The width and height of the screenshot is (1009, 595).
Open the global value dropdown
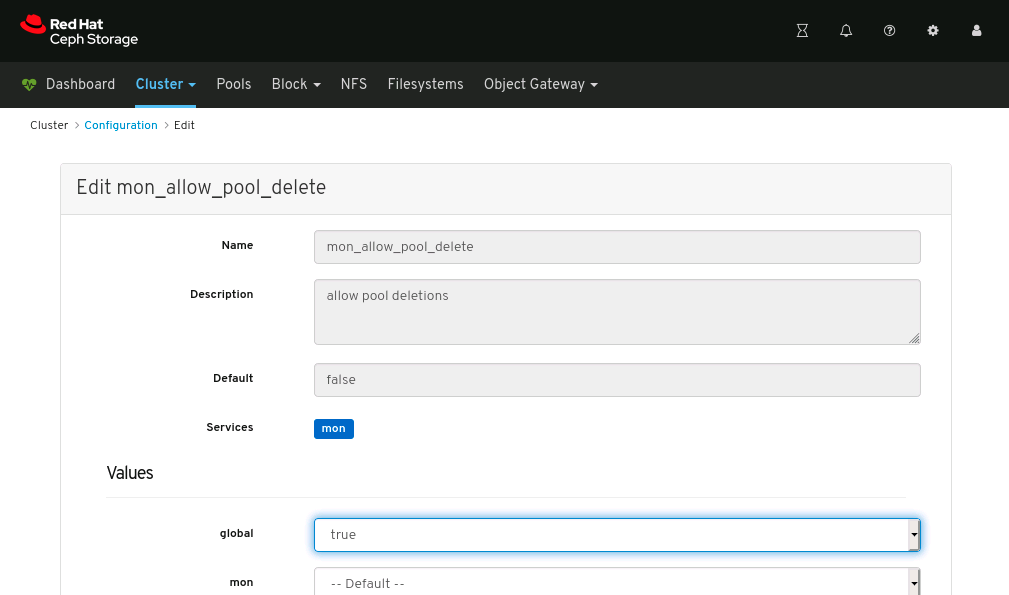pyautogui.click(x=617, y=535)
